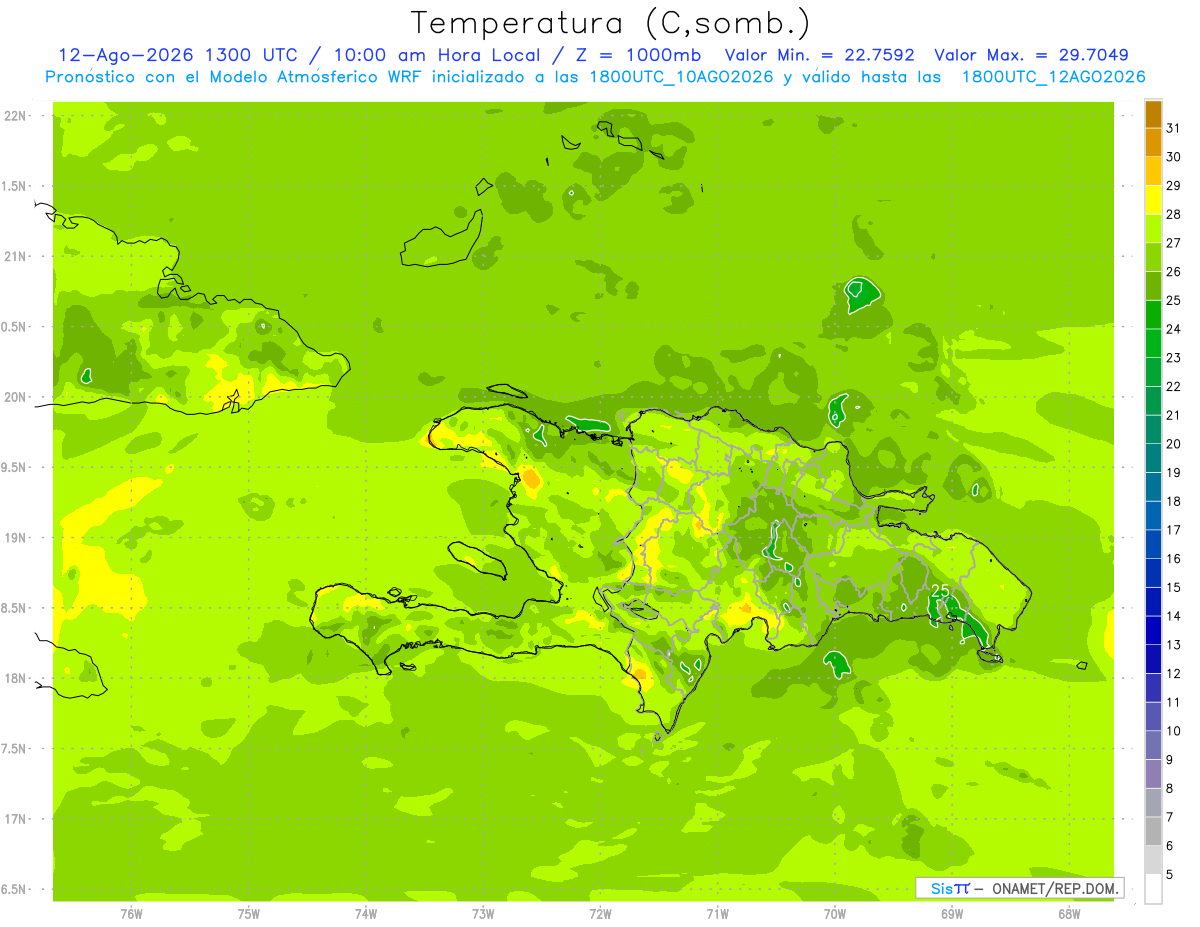Click the "68W" longitude axis label
Image resolution: width=1200 pixels, height=927 pixels.
tap(1069, 914)
